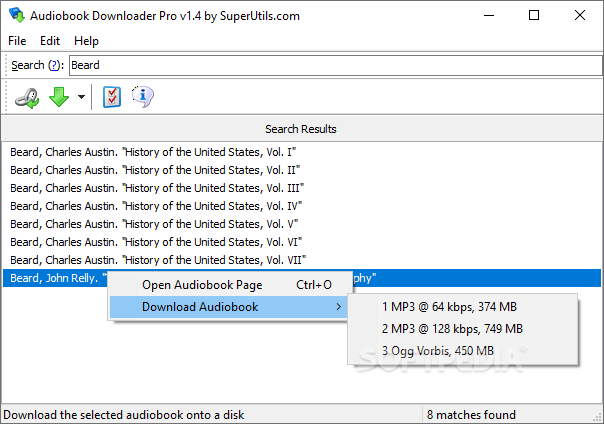Select History of the United States, Vol. III
The width and height of the screenshot is (604, 424).
(x=157, y=188)
